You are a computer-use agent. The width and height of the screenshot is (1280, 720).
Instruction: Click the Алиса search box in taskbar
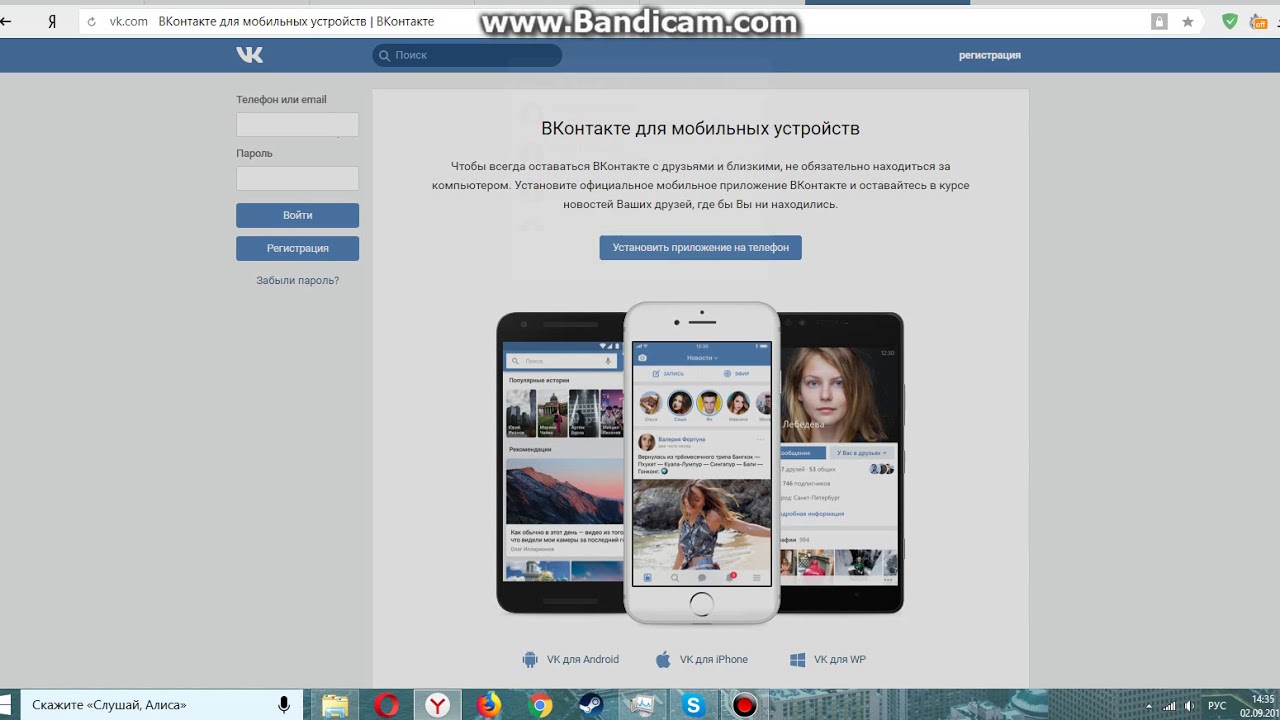160,705
